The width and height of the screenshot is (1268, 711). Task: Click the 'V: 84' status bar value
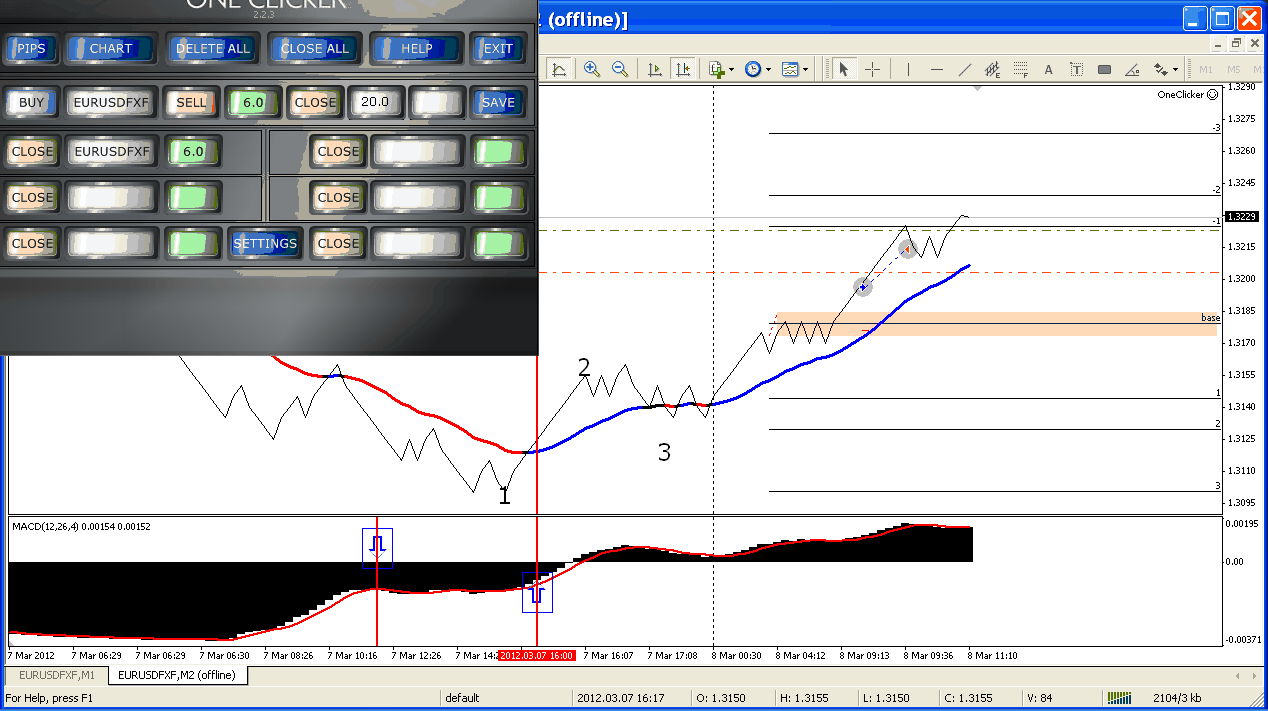point(1040,698)
